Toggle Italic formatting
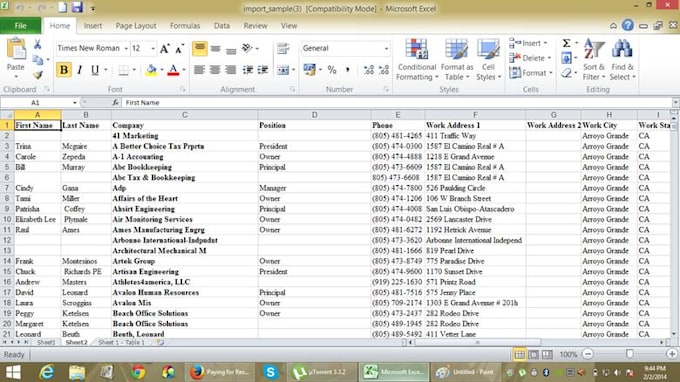This screenshot has height=382, width=680. (79, 70)
